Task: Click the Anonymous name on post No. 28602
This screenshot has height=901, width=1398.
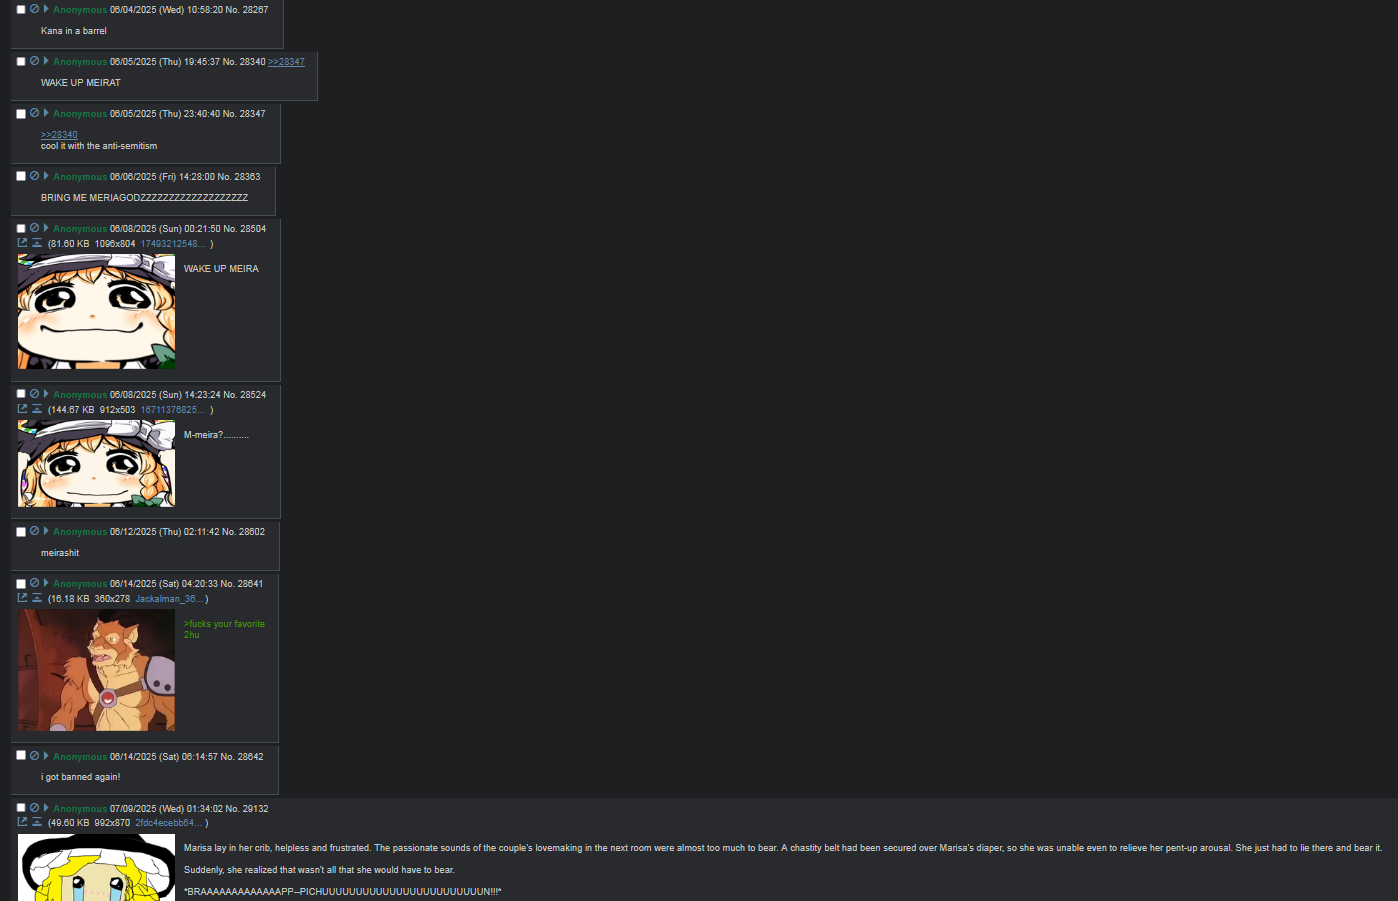Action: 80,532
